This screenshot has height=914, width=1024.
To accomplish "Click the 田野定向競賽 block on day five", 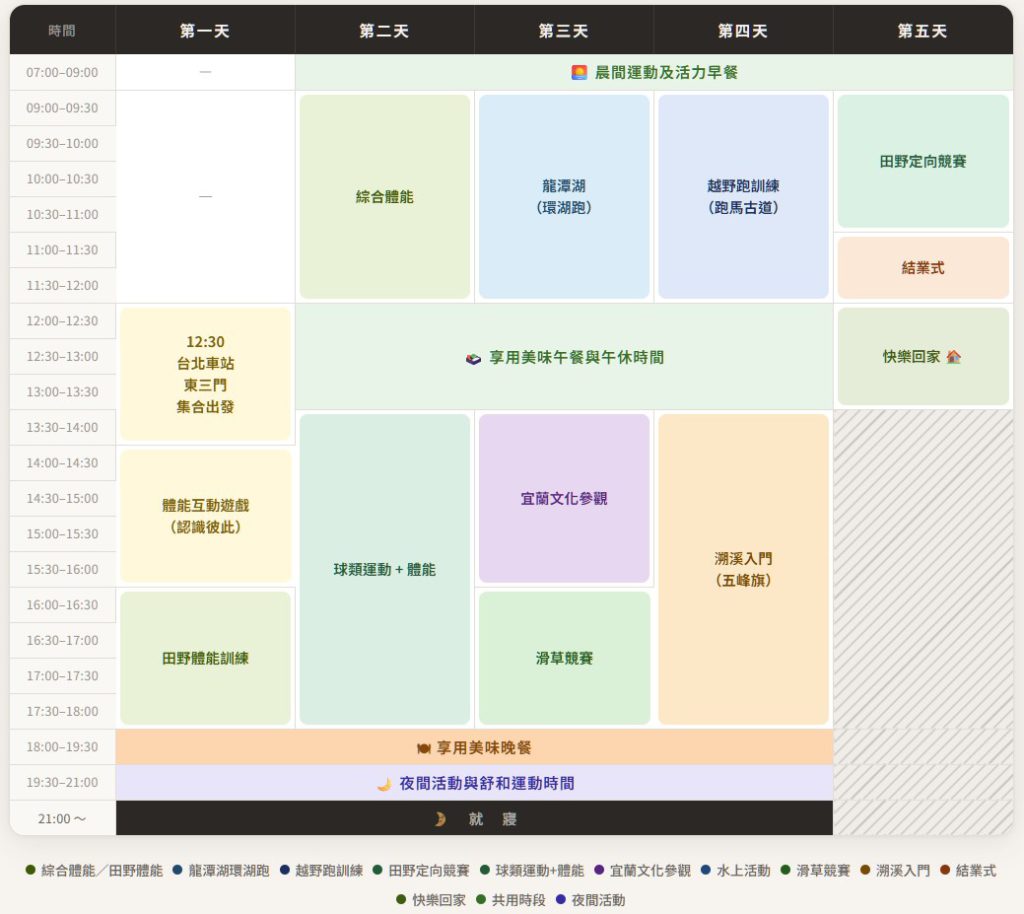I will click(x=922, y=161).
